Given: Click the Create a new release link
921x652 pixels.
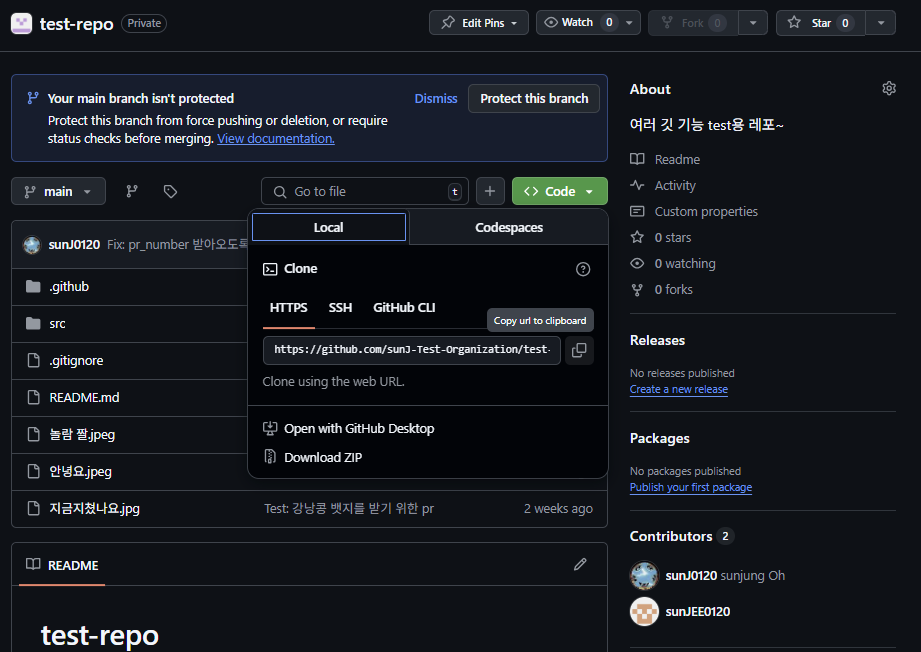Looking at the screenshot, I should pos(678,389).
